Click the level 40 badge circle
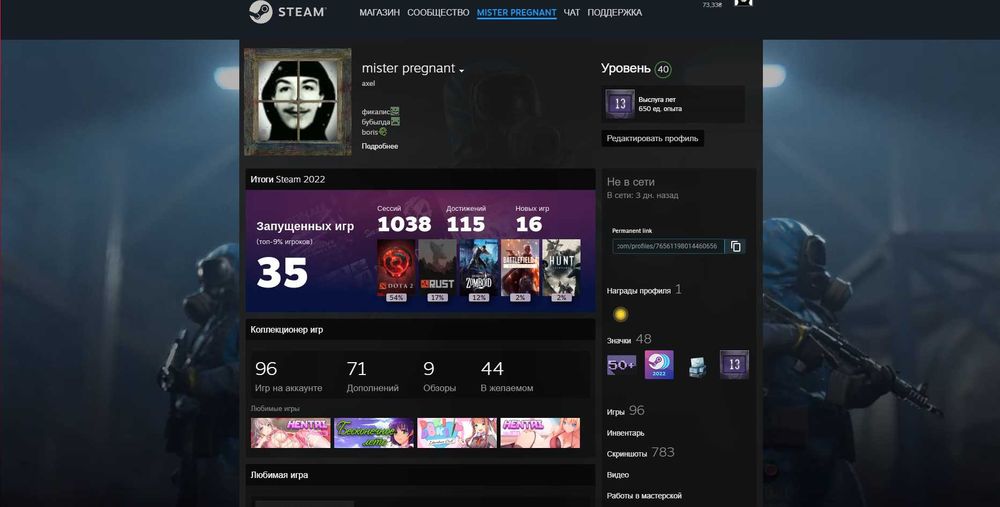The height and width of the screenshot is (507, 1000). click(x=663, y=70)
